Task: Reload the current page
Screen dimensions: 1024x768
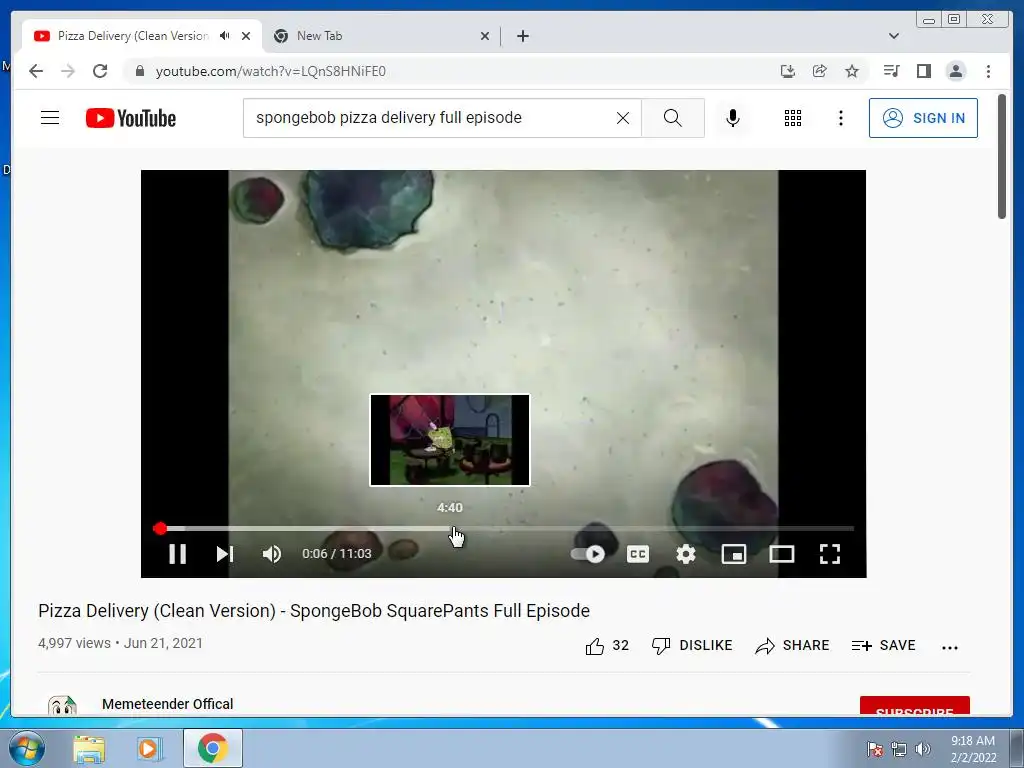Action: [100, 71]
